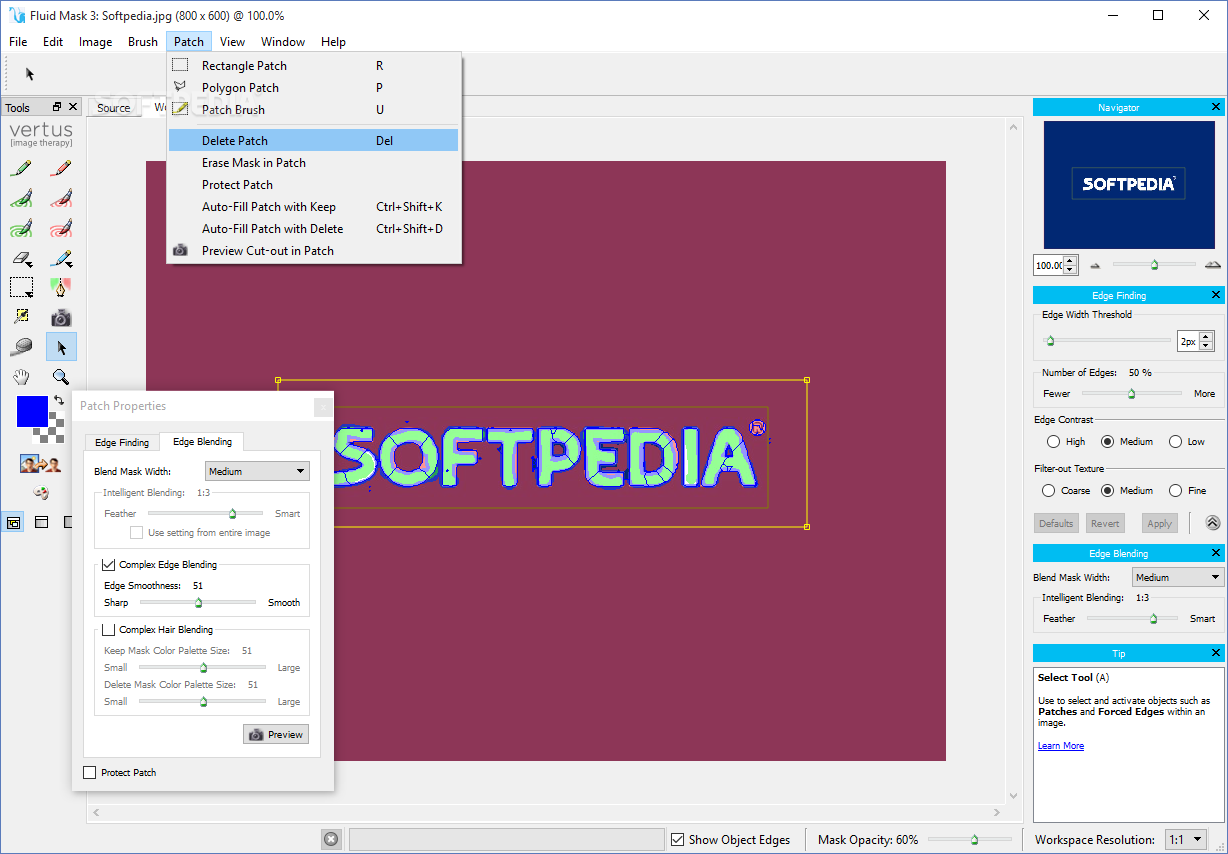Select the Hand pan tool

point(21,377)
